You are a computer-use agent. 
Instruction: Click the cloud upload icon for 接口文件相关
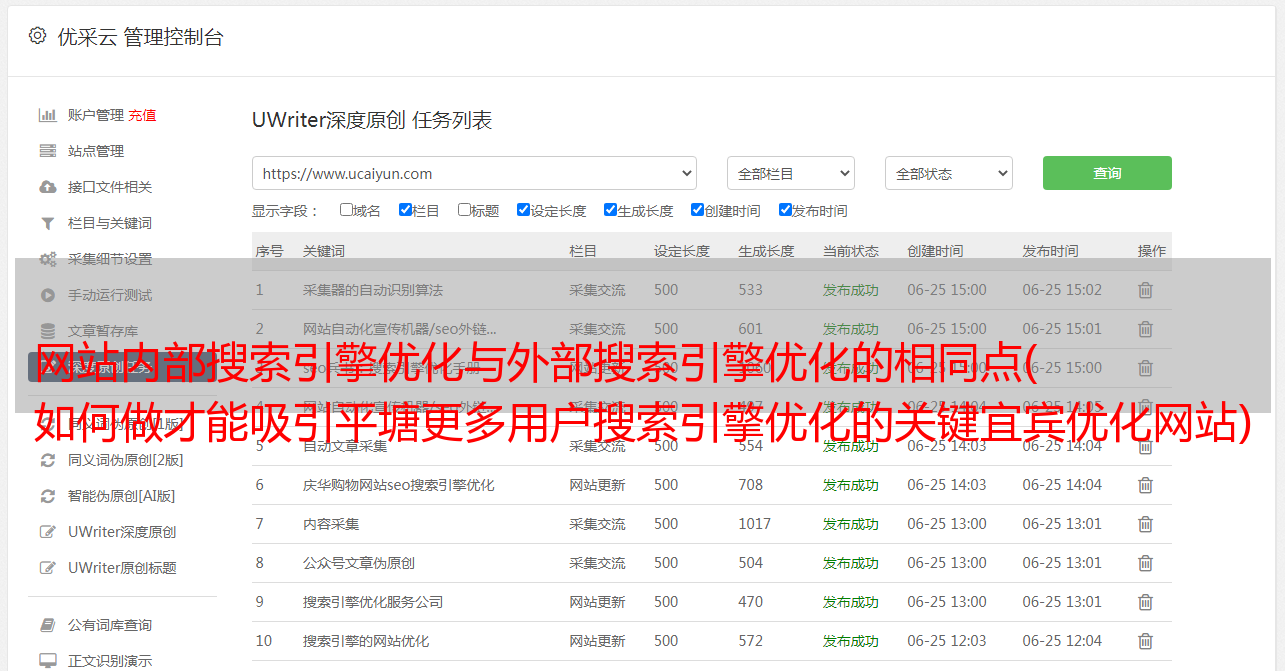pos(47,187)
